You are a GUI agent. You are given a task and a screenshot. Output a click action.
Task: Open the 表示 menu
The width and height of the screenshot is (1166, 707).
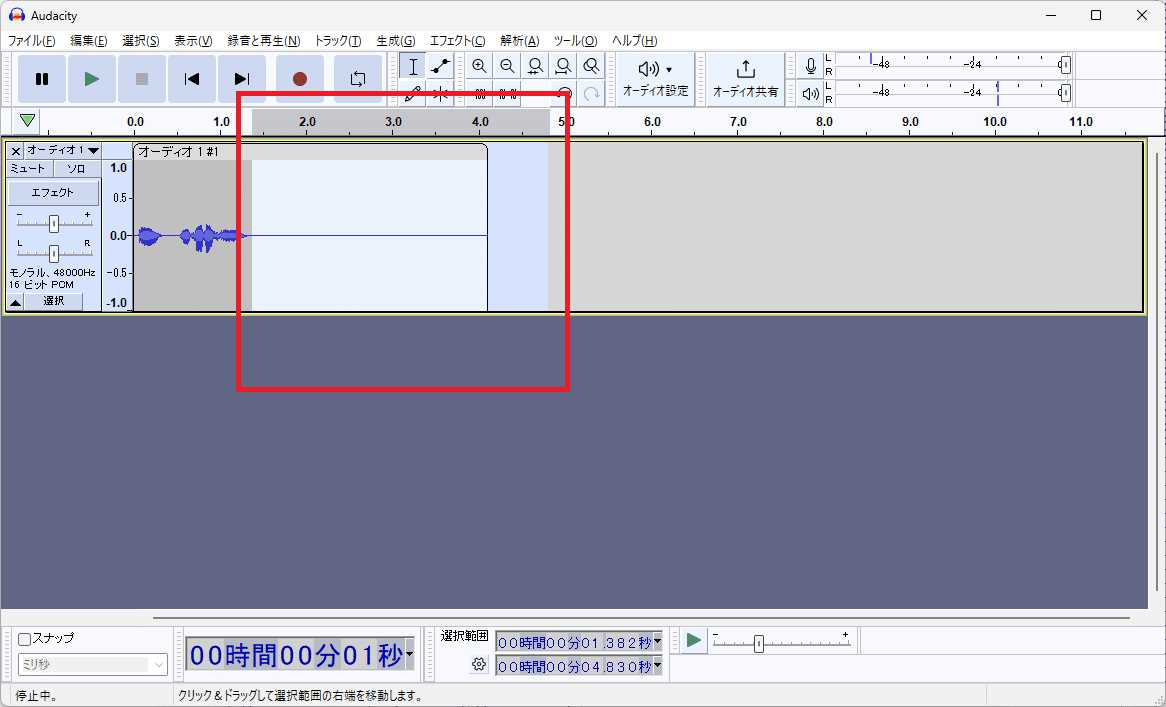click(x=193, y=41)
